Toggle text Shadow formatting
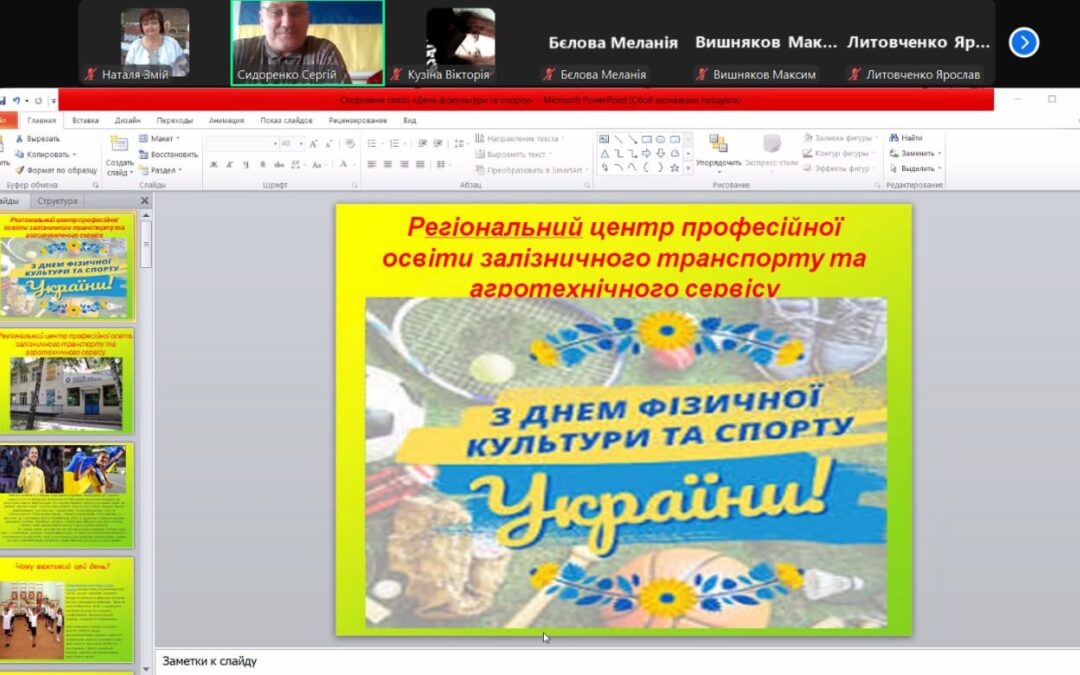Viewport: 1080px width, 675px height. 262,165
